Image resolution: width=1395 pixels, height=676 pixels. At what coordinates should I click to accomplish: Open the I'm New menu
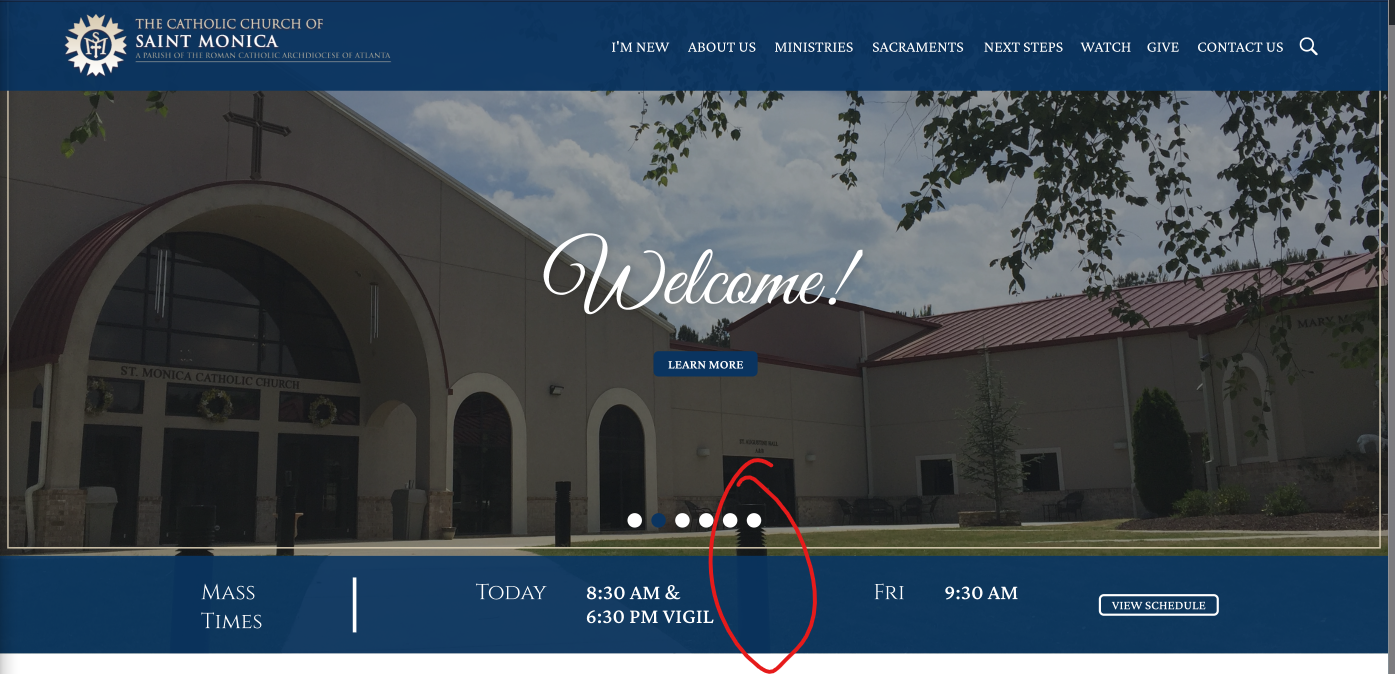[640, 47]
